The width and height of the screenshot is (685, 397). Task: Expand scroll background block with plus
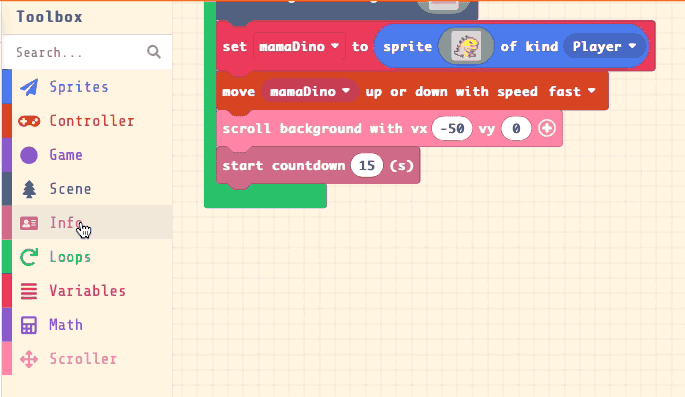pos(547,128)
